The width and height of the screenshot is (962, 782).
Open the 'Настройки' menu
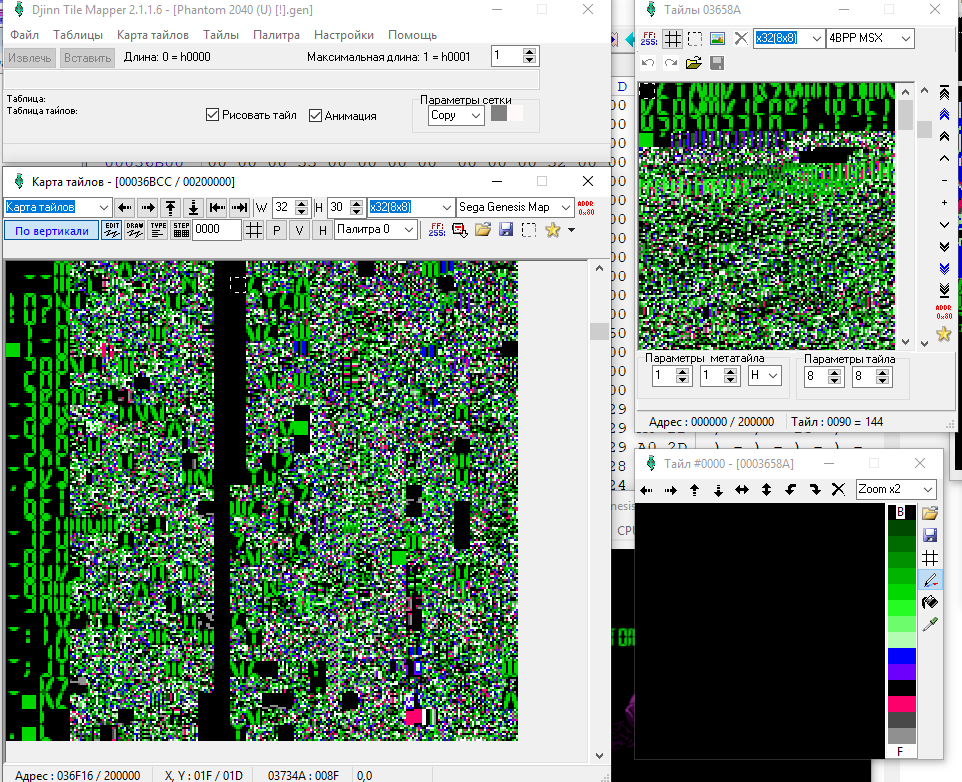[x=344, y=35]
